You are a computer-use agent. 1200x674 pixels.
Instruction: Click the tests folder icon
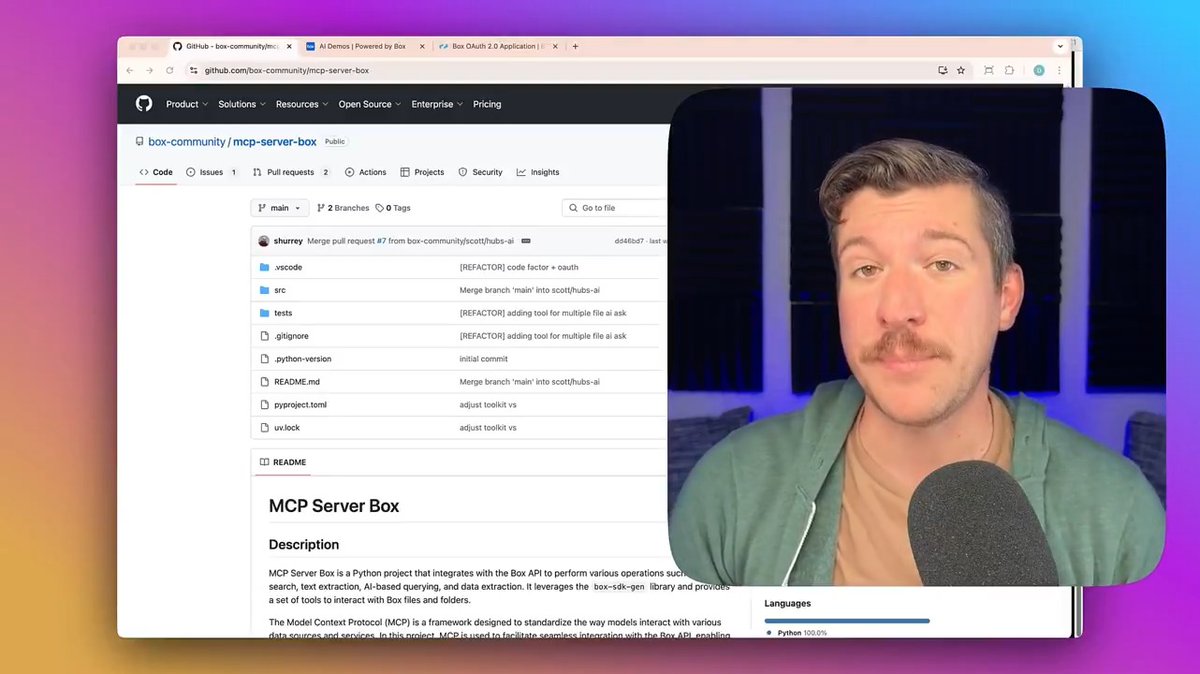coord(265,313)
